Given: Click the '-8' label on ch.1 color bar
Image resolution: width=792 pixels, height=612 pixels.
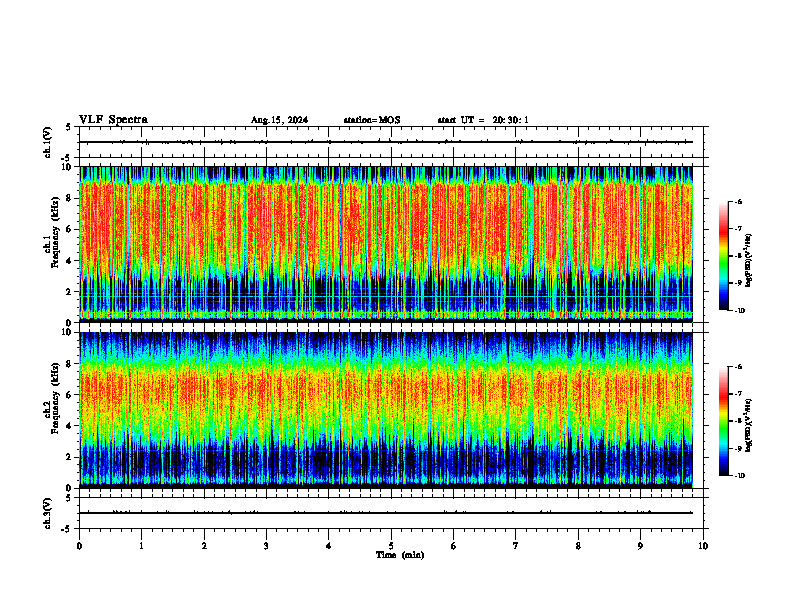Looking at the screenshot, I should (x=738, y=256).
